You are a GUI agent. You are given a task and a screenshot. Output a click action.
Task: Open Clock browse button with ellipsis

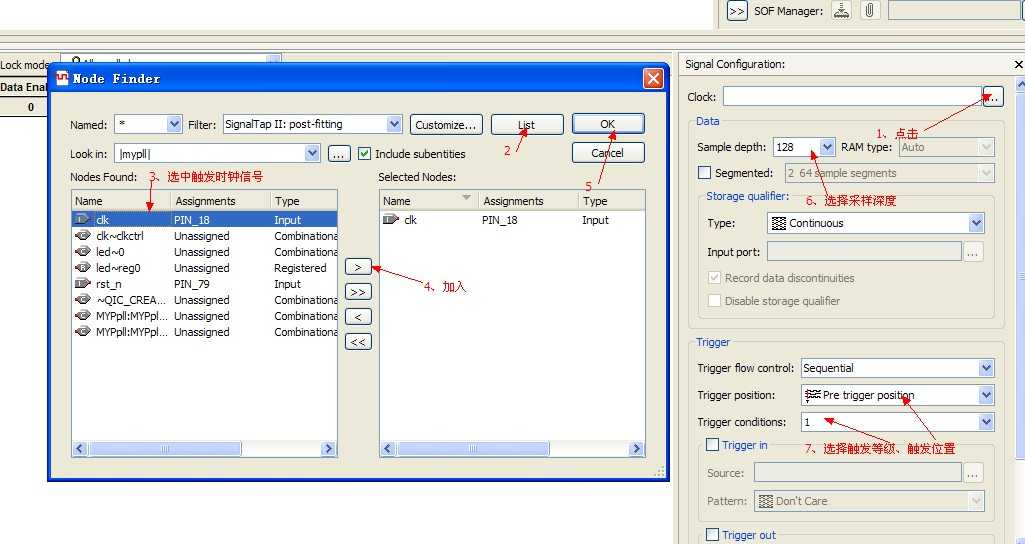click(993, 97)
